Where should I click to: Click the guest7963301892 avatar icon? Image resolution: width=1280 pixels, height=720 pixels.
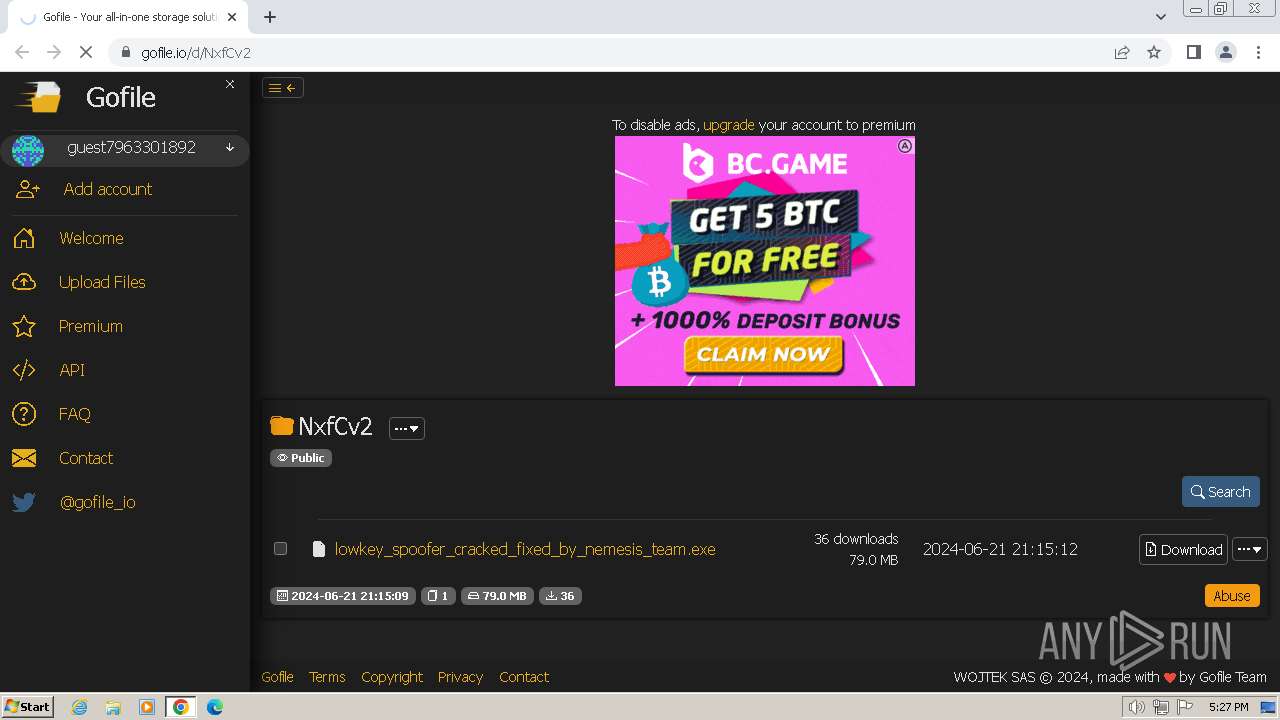(x=28, y=150)
